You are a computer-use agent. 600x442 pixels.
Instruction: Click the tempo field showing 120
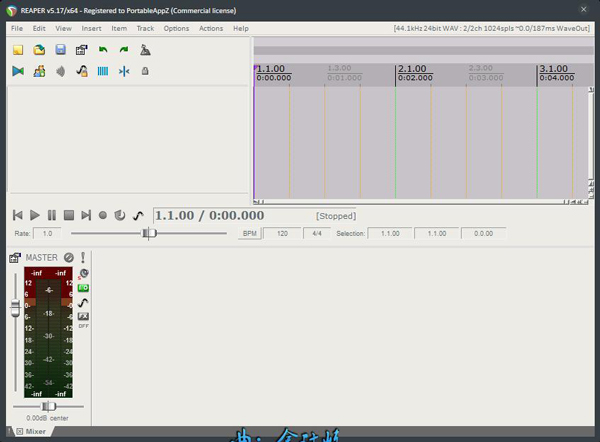click(282, 233)
